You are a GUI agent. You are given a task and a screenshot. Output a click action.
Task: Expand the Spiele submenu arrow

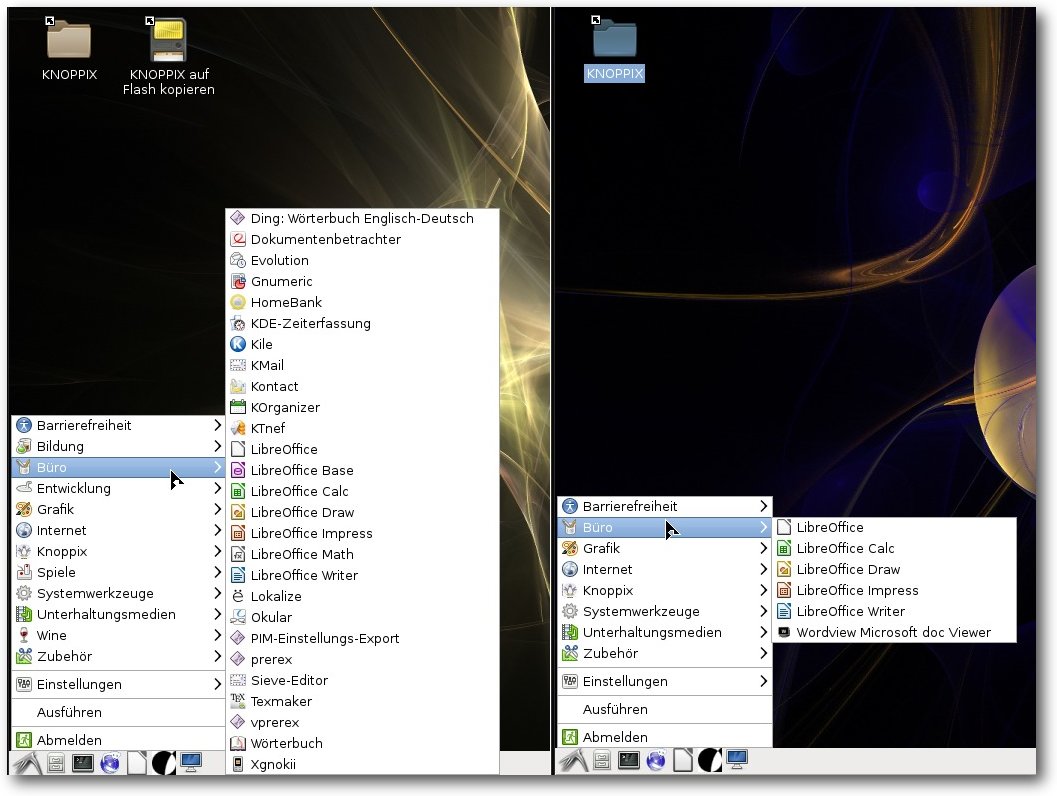pos(217,572)
